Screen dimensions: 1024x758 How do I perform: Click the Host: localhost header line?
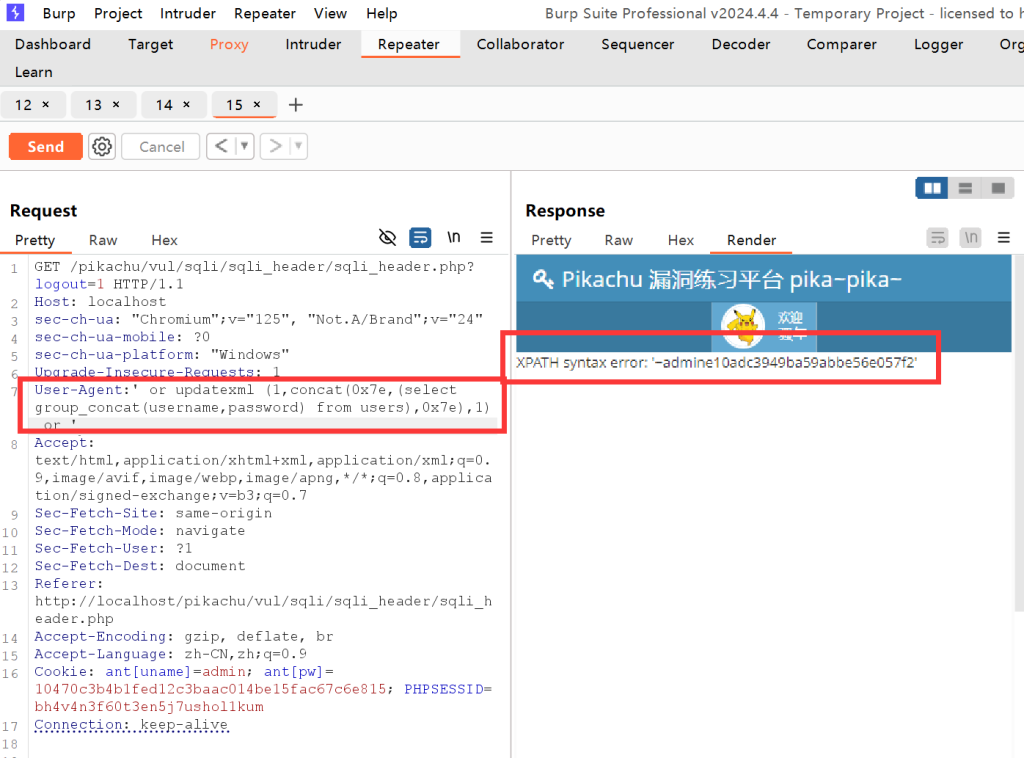(x=100, y=302)
